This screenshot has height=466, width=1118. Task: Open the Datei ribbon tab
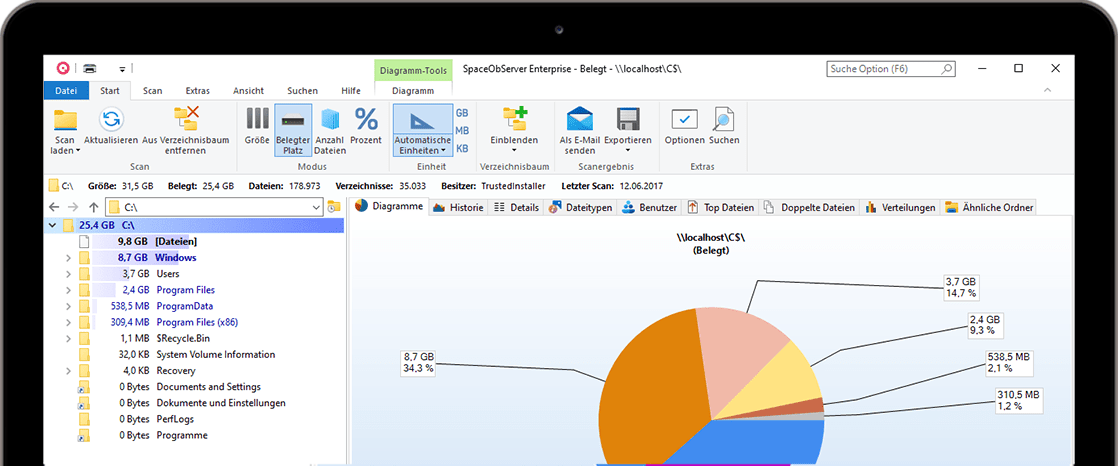pos(66,90)
